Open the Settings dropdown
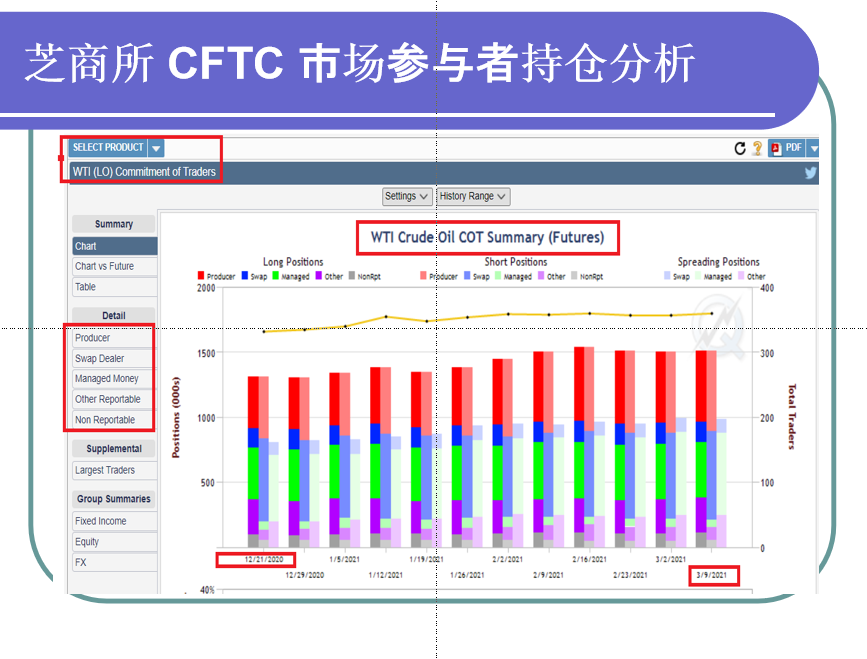 (x=406, y=196)
